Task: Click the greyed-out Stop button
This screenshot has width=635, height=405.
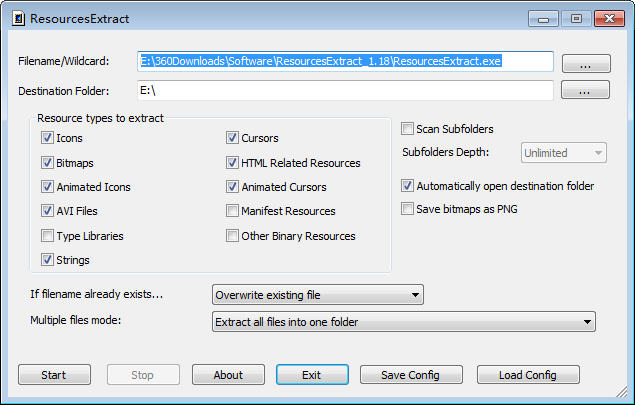Action: tap(143, 375)
